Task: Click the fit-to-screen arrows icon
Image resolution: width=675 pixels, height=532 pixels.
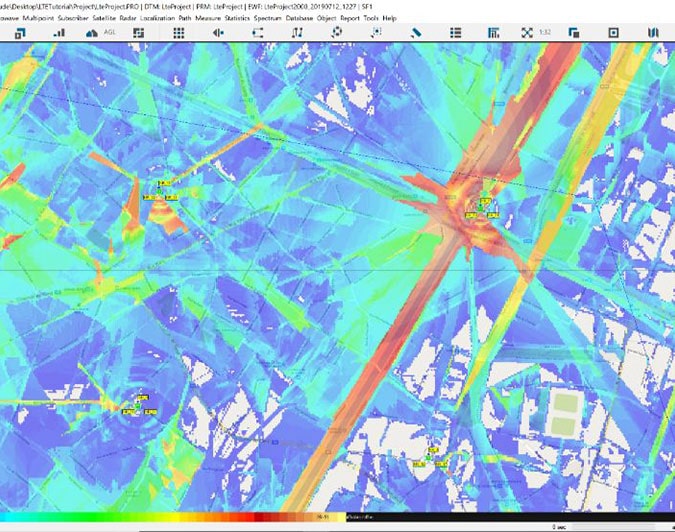Action: 527,32
